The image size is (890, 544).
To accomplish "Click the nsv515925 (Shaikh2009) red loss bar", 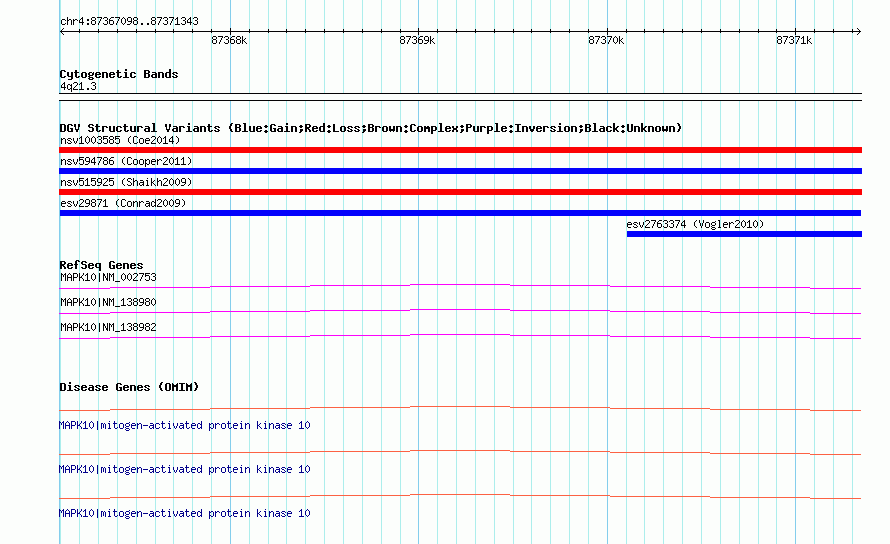I will 460,192.
